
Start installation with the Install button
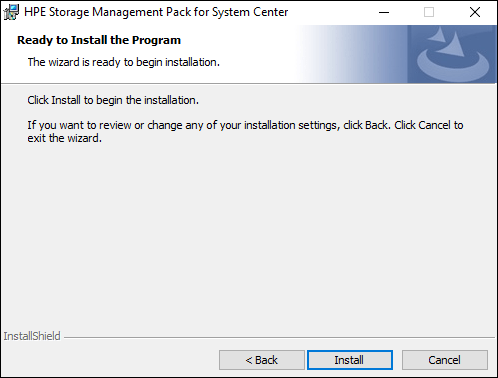pos(350,360)
